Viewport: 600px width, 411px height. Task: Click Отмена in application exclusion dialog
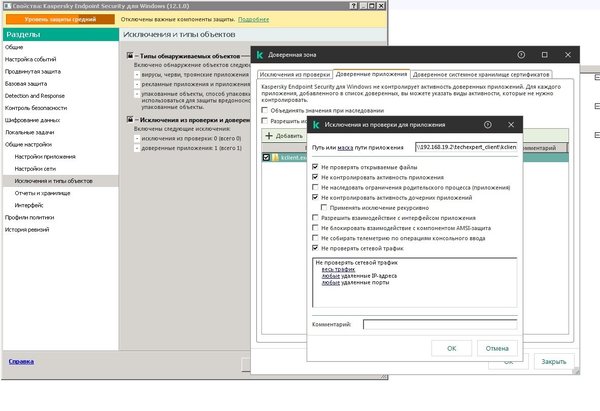tap(497, 348)
